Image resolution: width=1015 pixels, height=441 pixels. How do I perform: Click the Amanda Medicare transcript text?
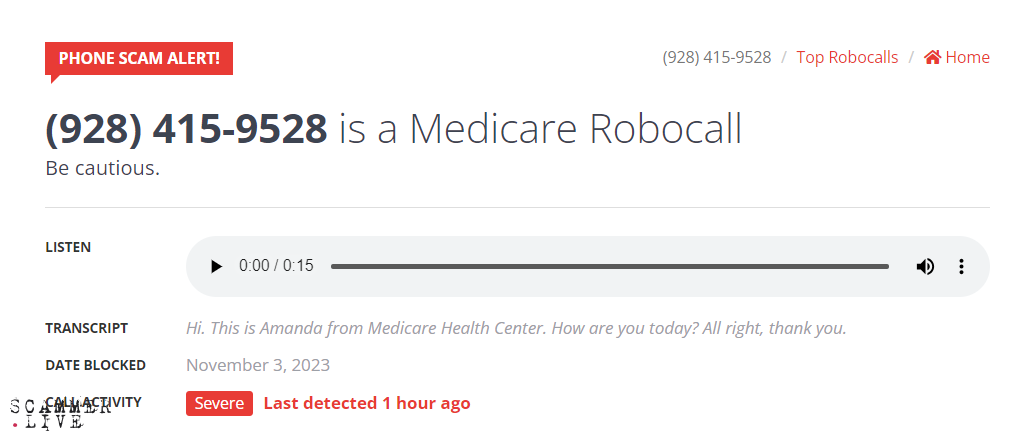[x=516, y=328]
